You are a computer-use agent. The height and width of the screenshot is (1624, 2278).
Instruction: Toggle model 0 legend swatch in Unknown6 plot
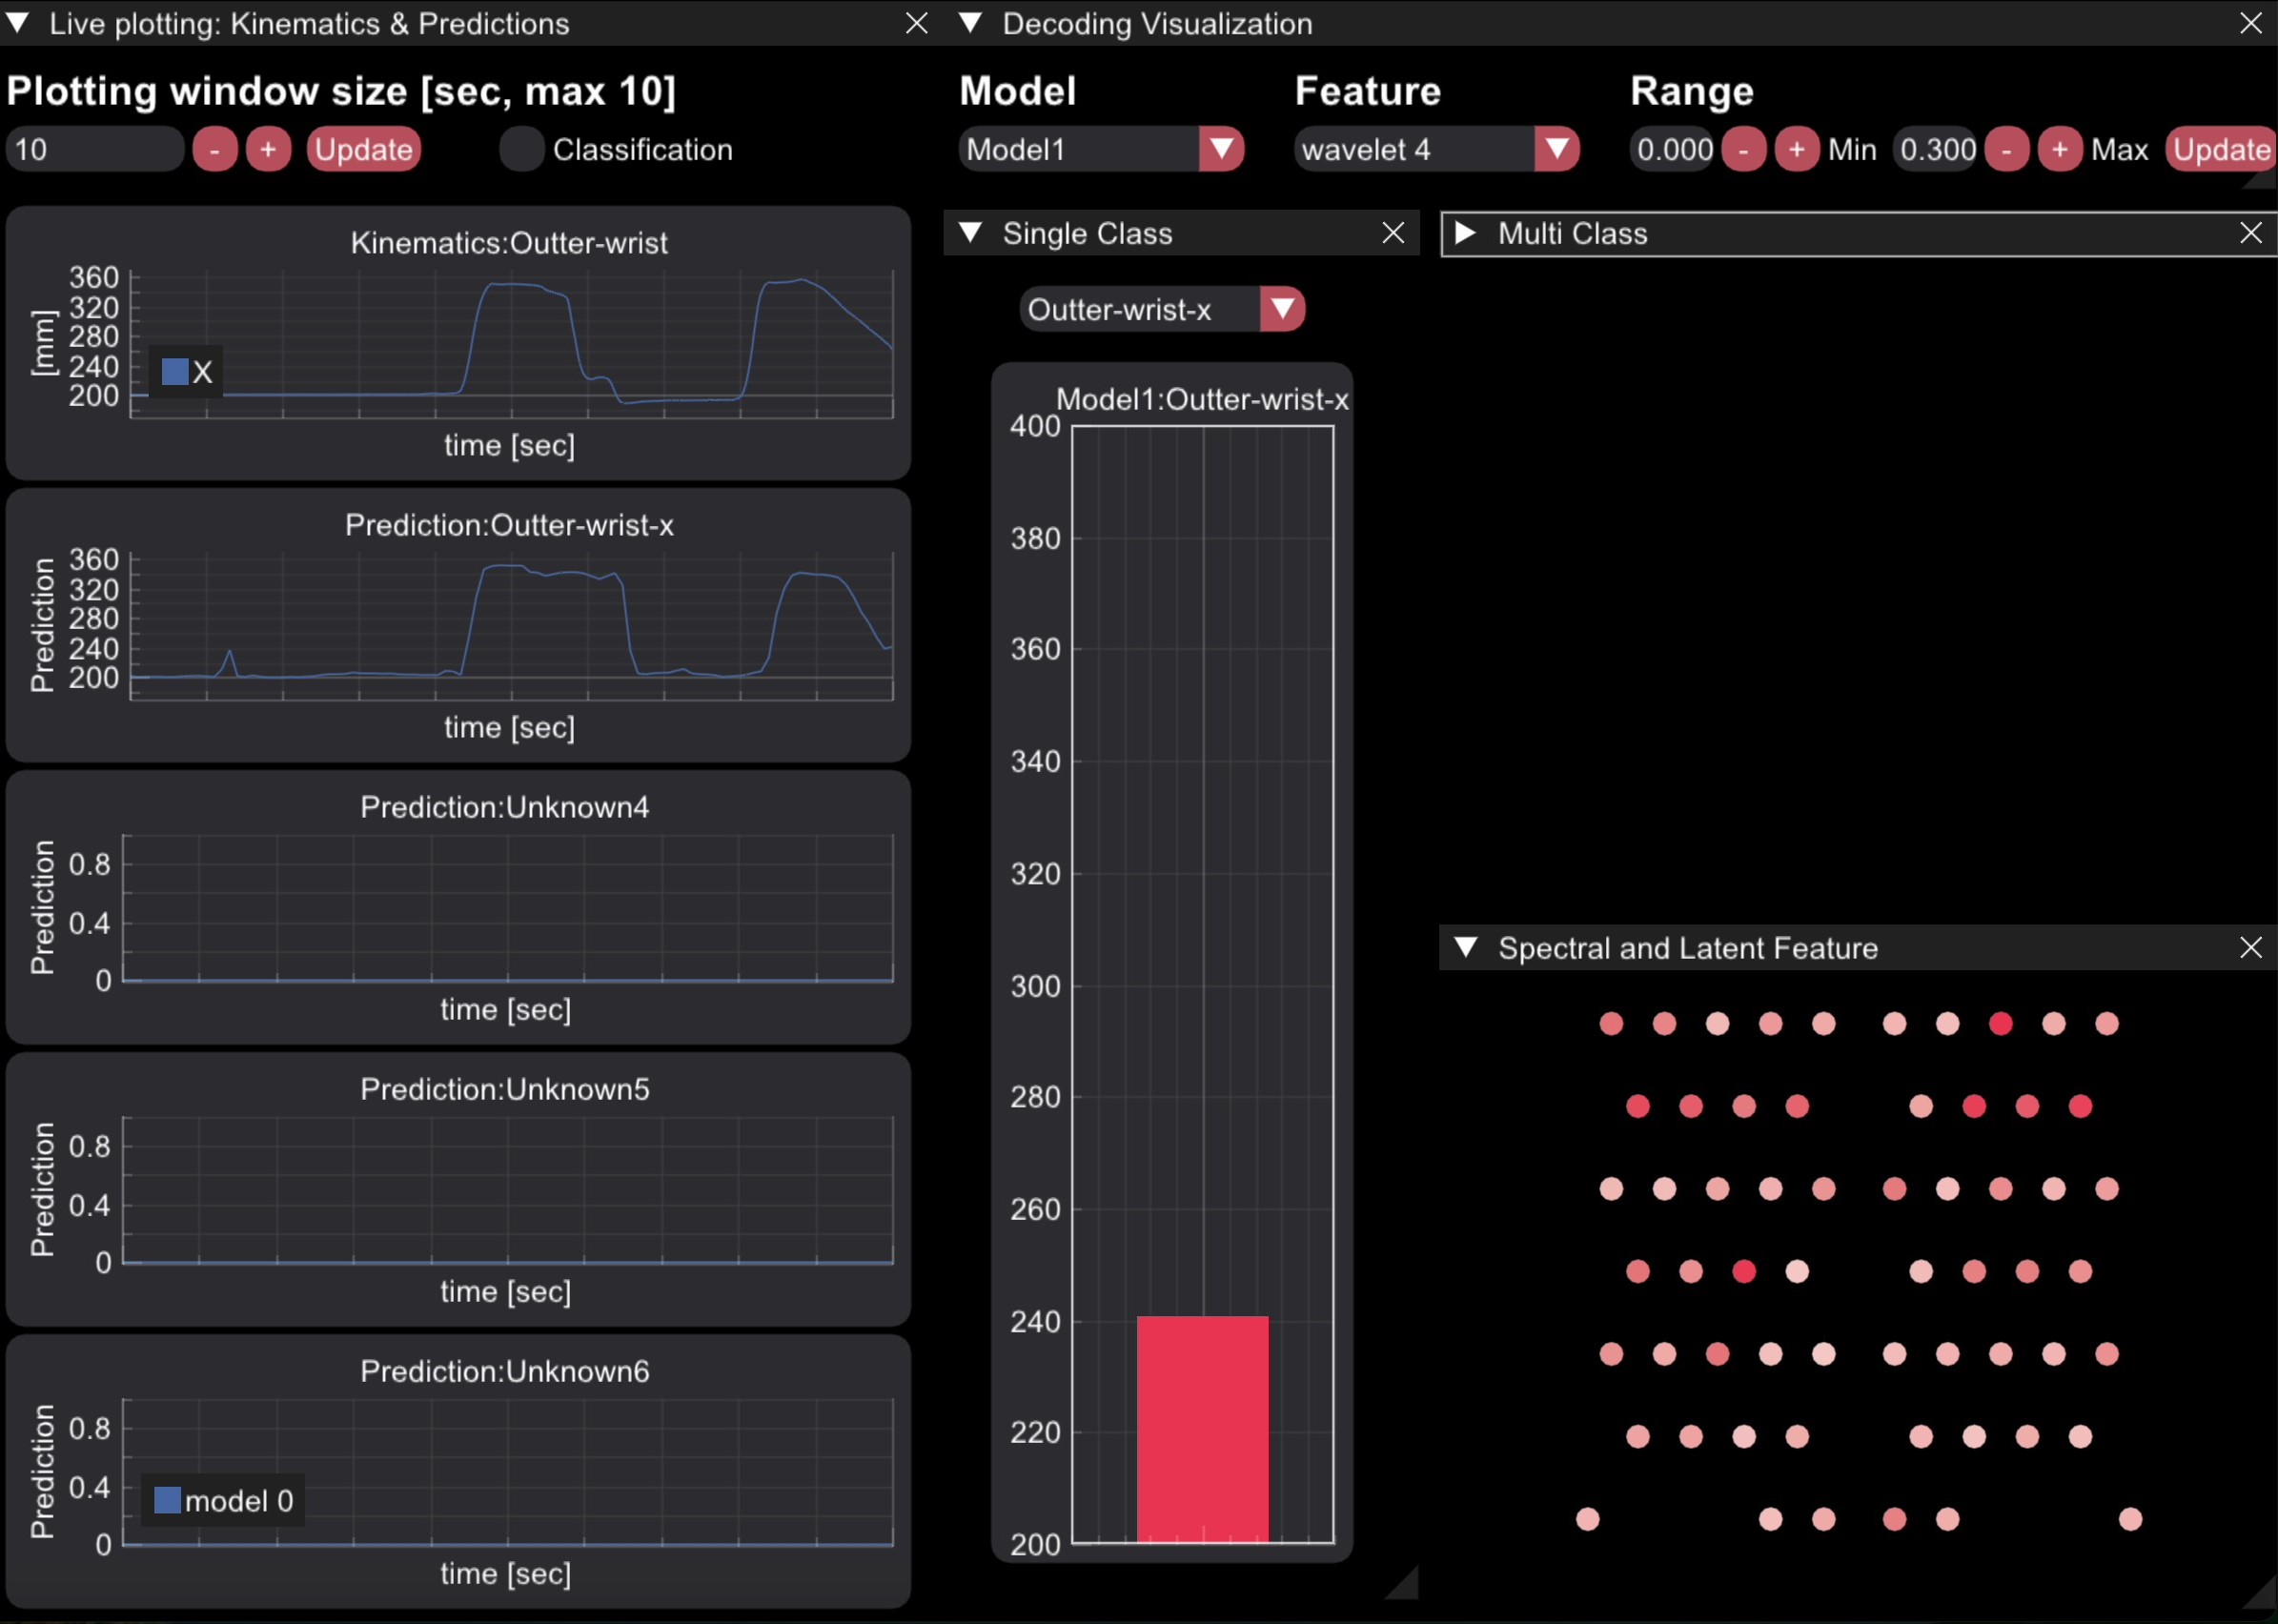(167, 1500)
